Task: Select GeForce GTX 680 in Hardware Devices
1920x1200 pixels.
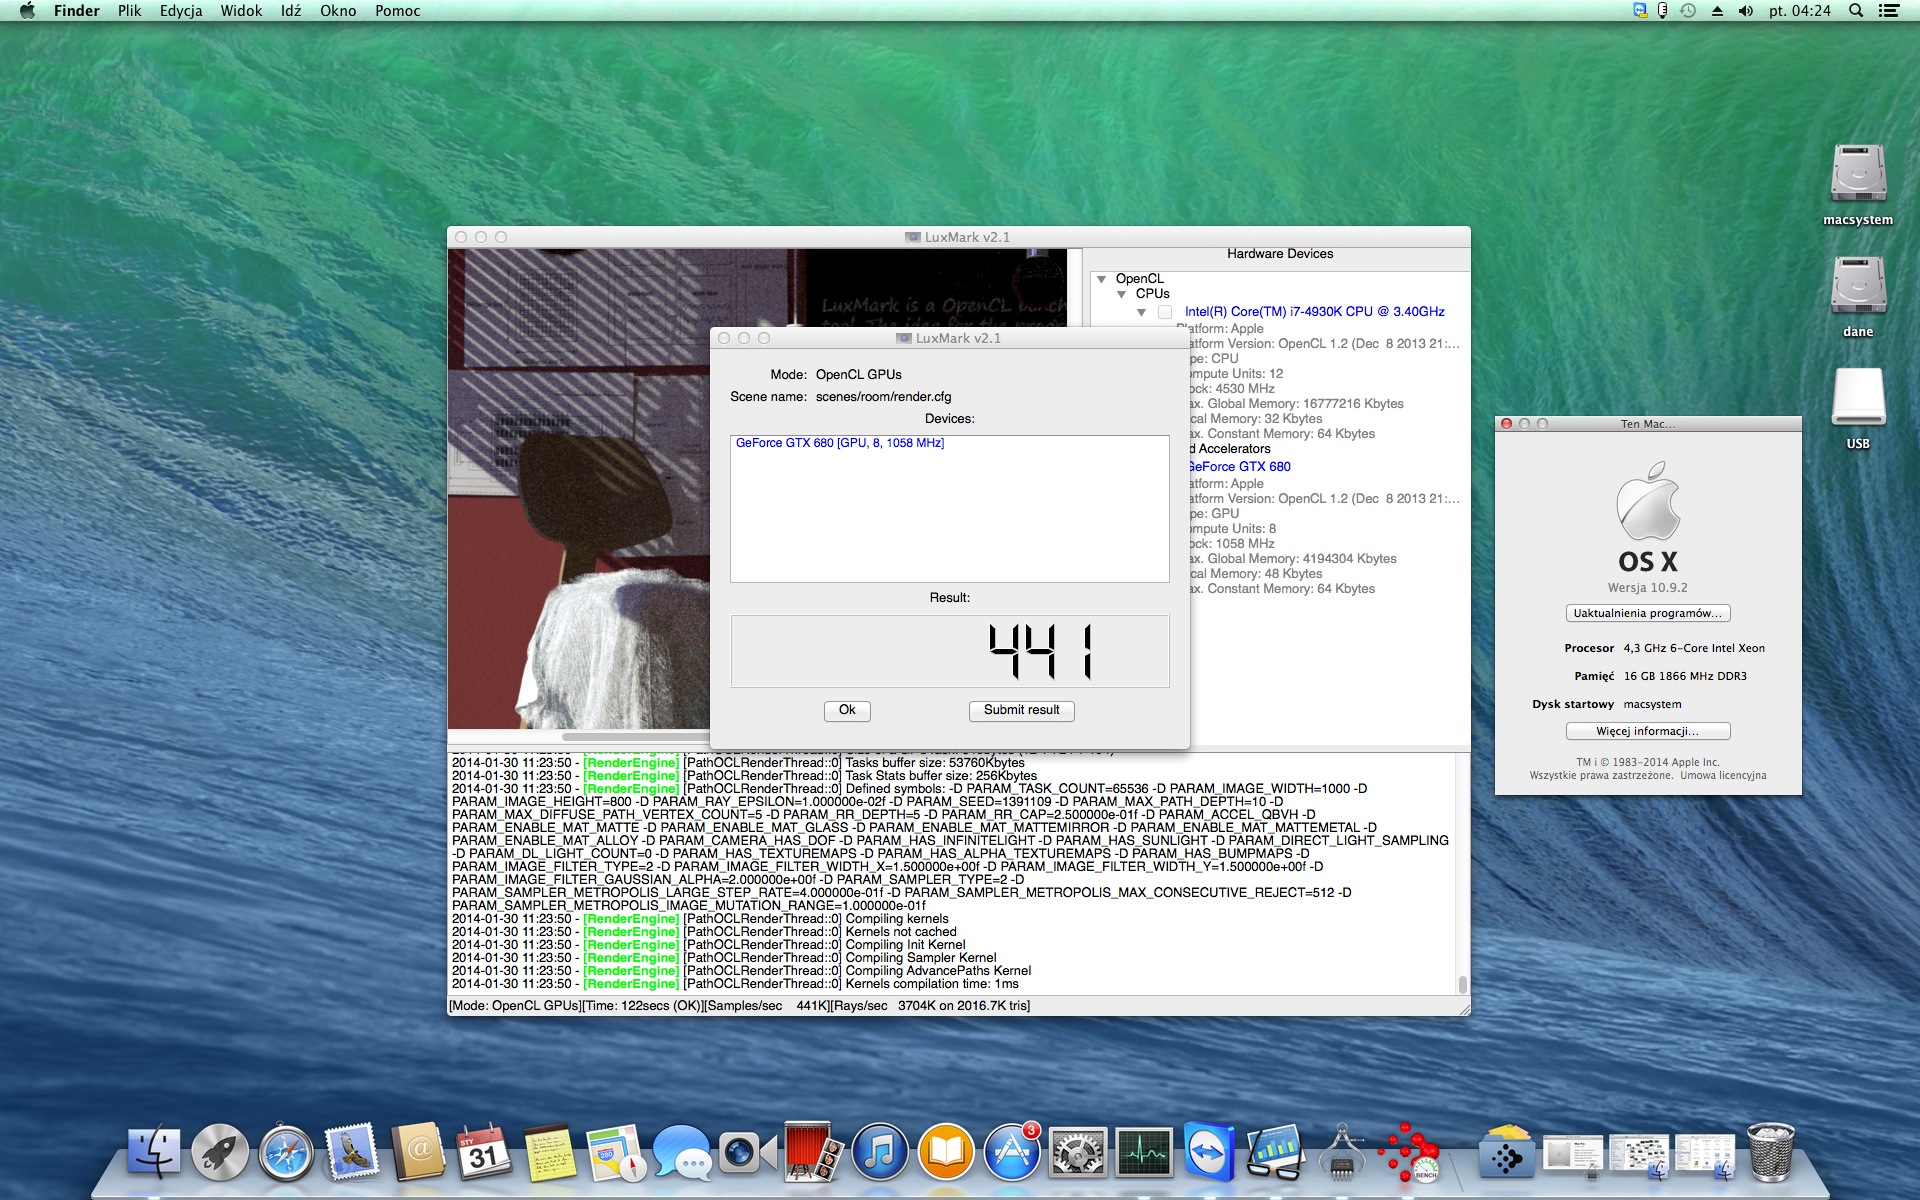Action: [x=1239, y=467]
